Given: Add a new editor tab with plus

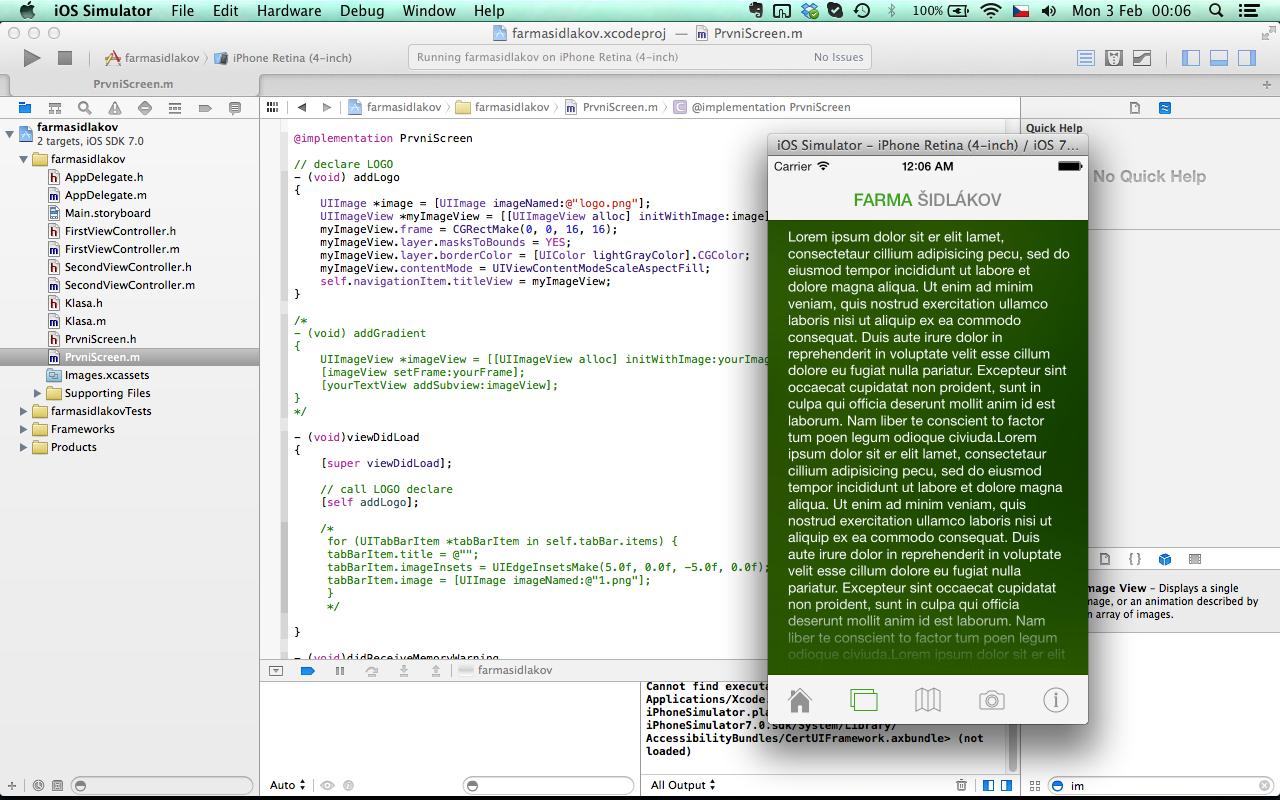Looking at the screenshot, I should coord(1268,85).
